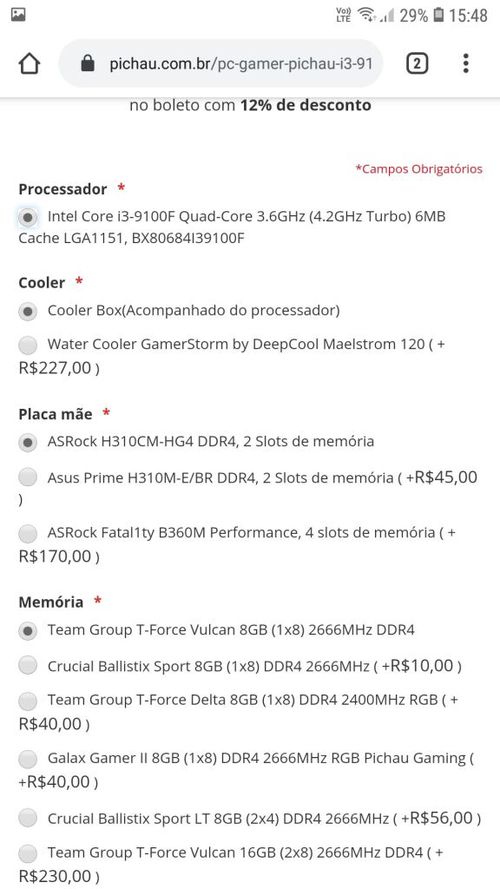Open Chrome's three-dot overflow menu

[x=465, y=64]
